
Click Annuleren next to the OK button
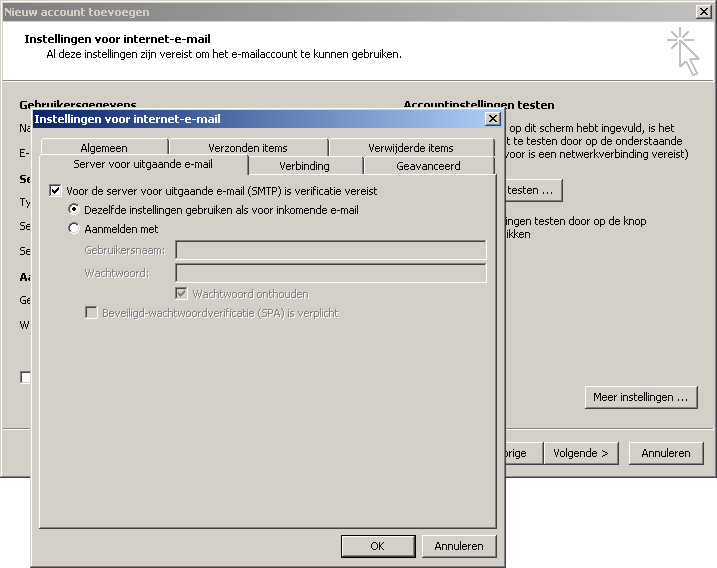click(x=458, y=546)
